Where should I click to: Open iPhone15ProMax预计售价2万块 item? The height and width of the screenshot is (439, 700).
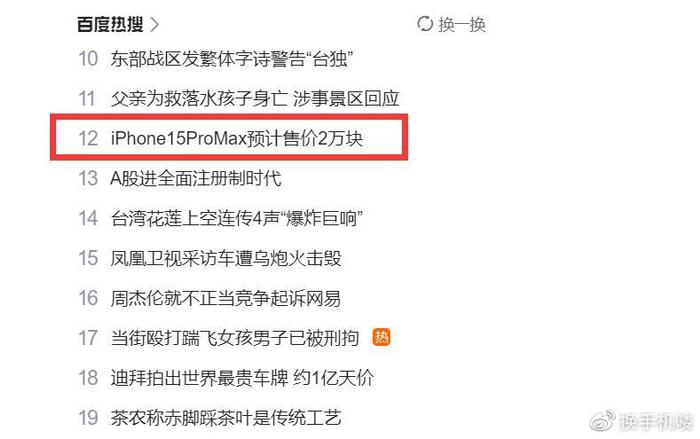pos(237,138)
